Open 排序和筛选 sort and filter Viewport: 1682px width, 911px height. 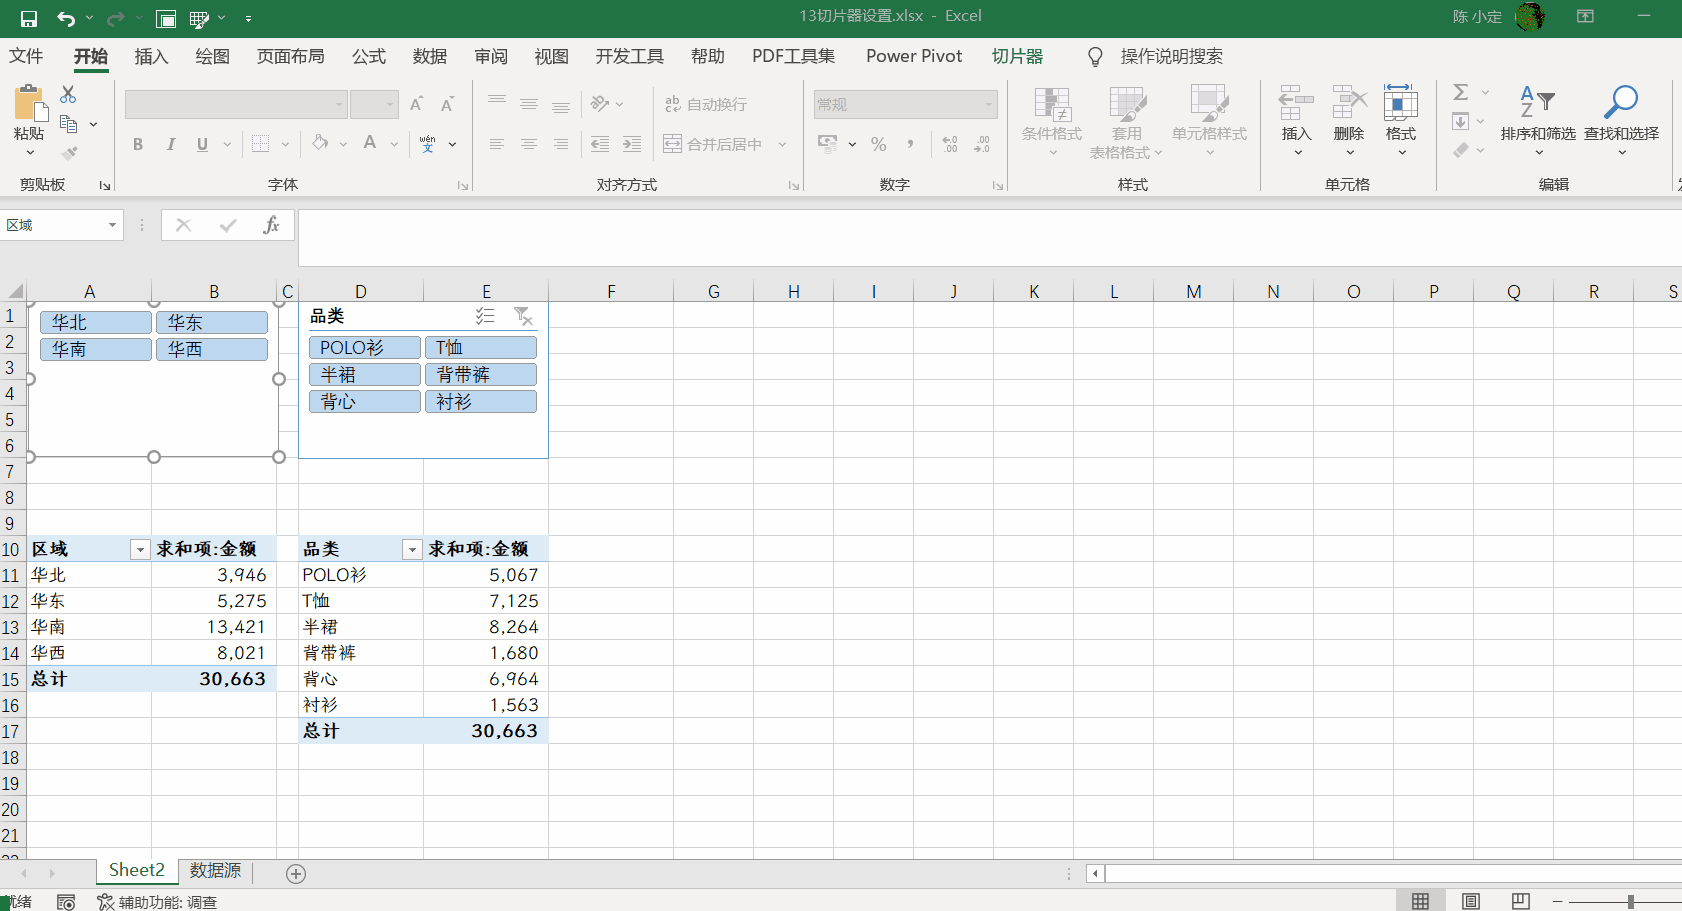point(1538,121)
